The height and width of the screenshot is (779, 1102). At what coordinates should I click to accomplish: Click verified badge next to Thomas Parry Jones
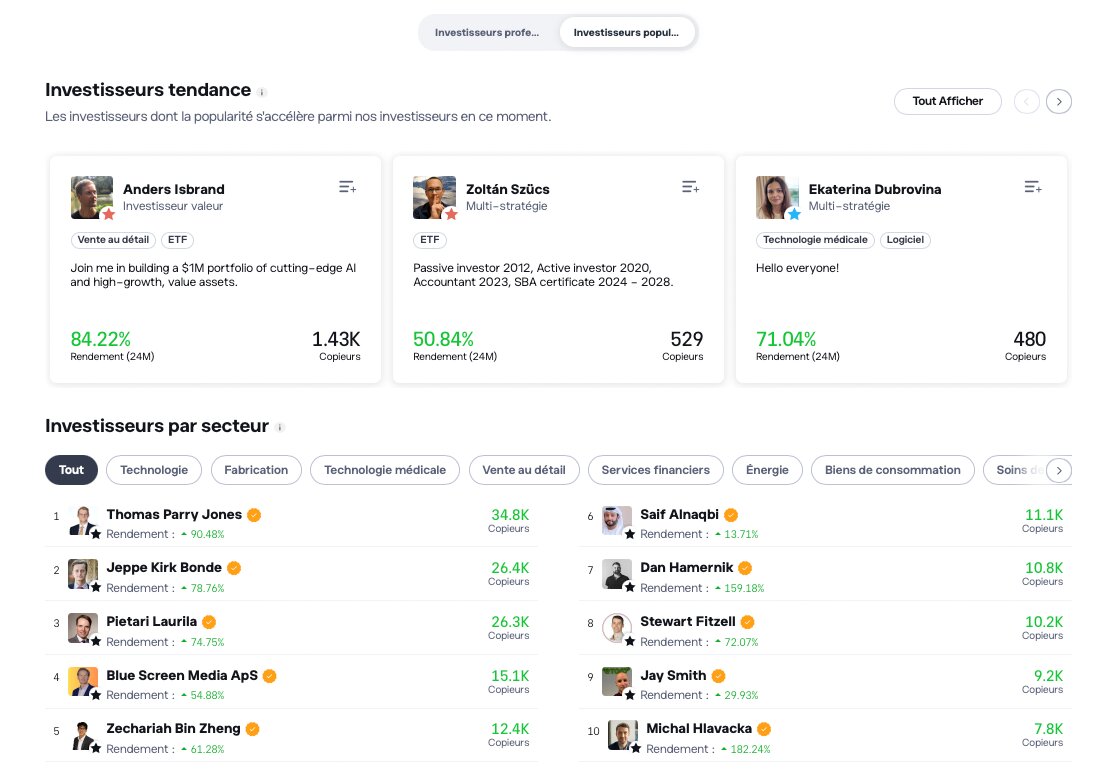(255, 515)
